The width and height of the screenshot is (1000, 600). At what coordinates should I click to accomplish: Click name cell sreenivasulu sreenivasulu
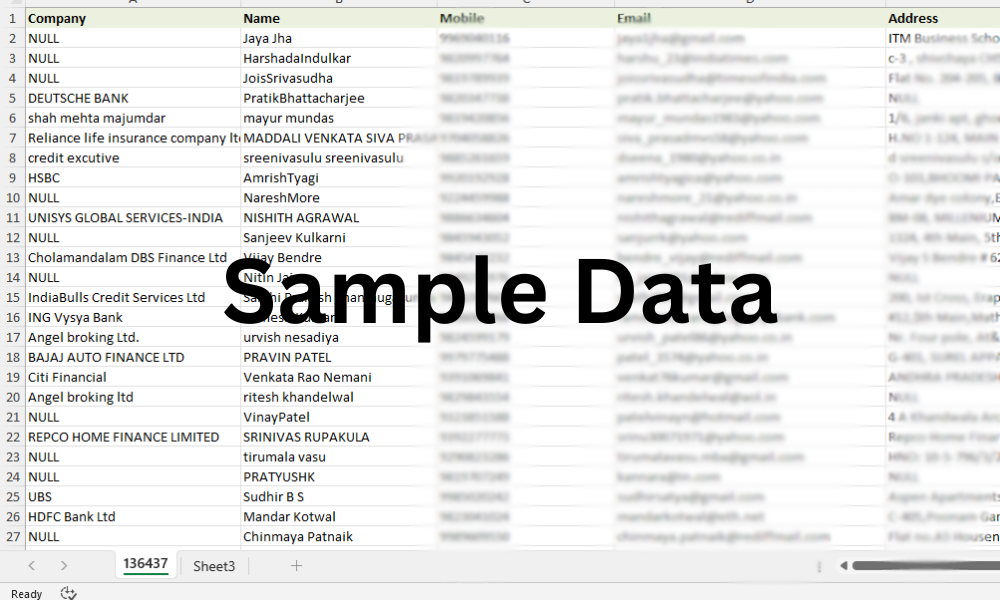point(339,158)
